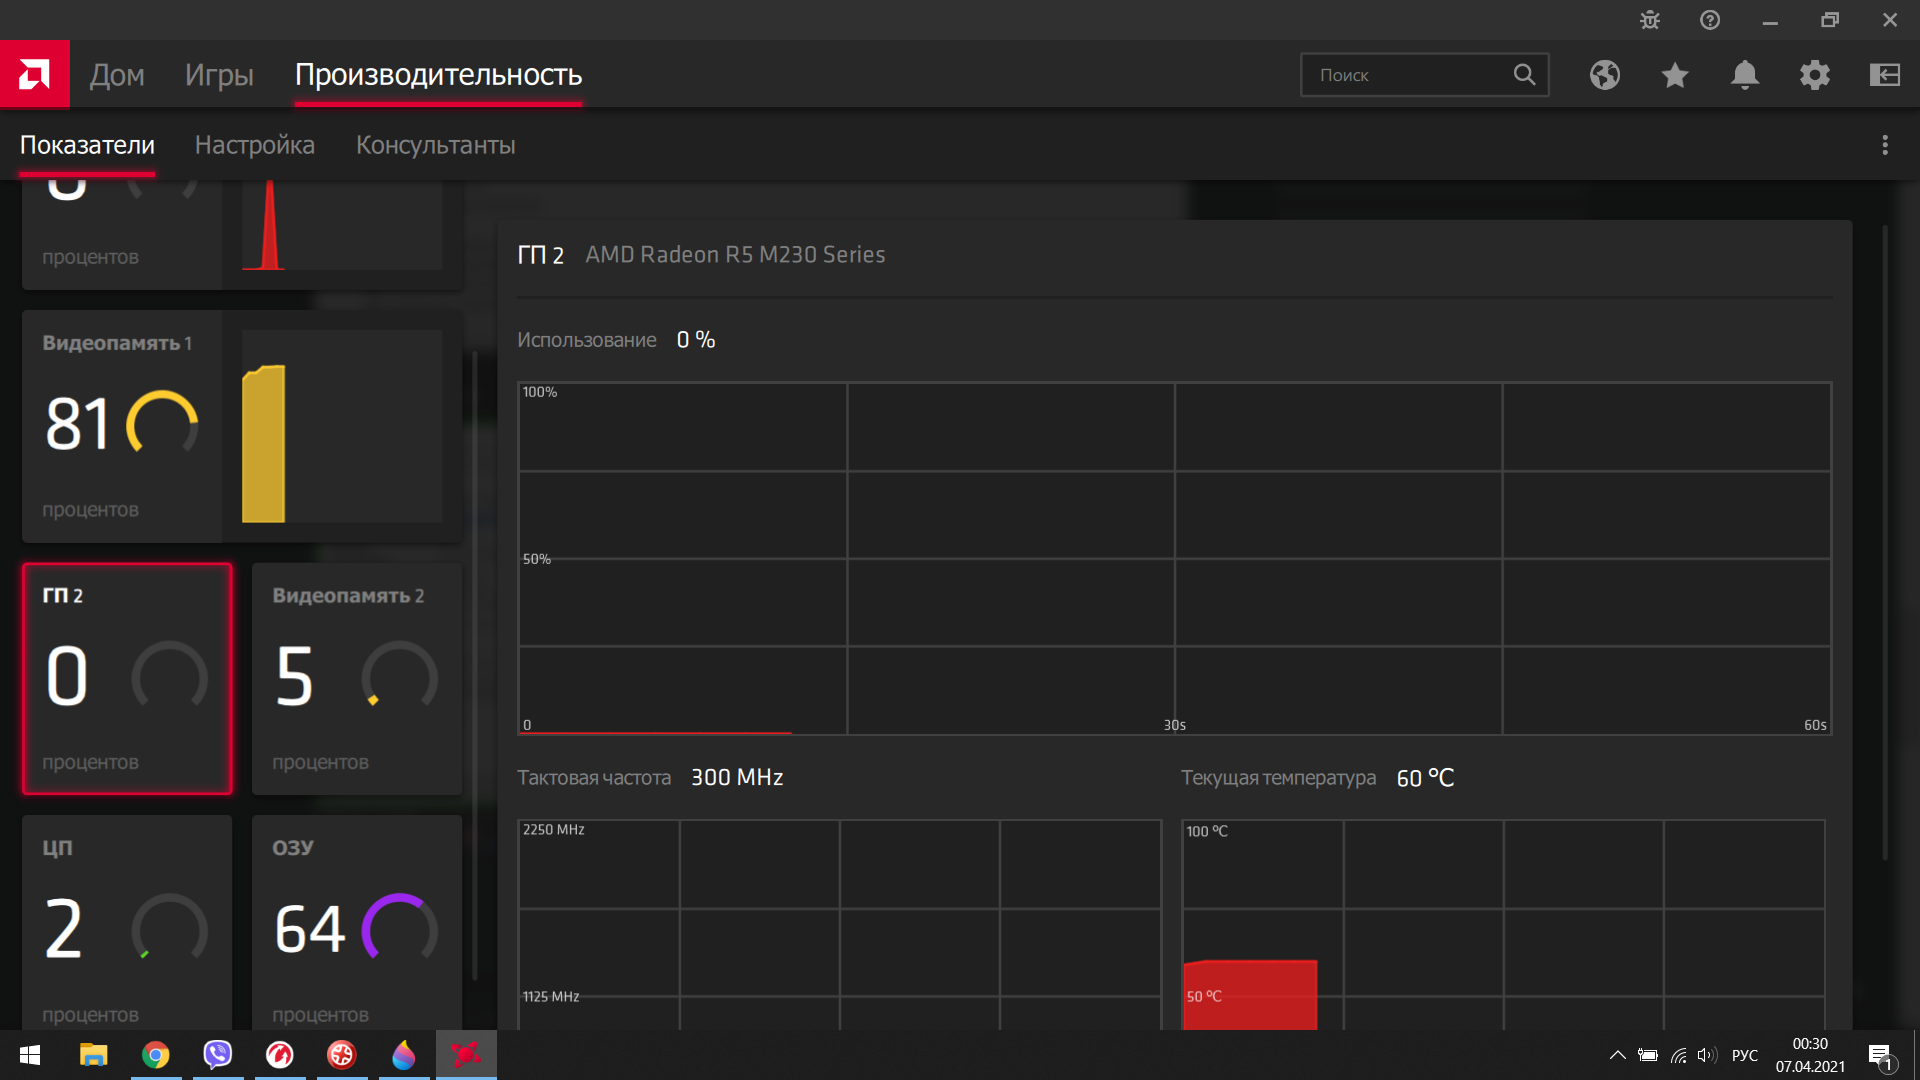Select the Производительность tab

pyautogui.click(x=438, y=75)
